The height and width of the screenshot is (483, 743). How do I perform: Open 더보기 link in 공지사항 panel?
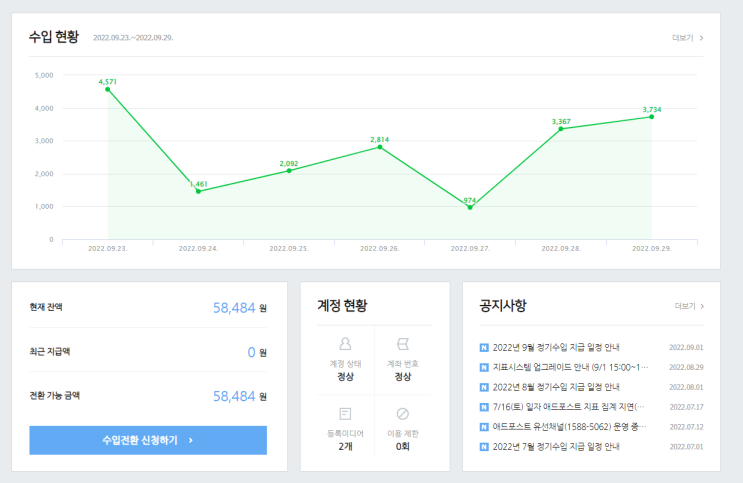689,306
